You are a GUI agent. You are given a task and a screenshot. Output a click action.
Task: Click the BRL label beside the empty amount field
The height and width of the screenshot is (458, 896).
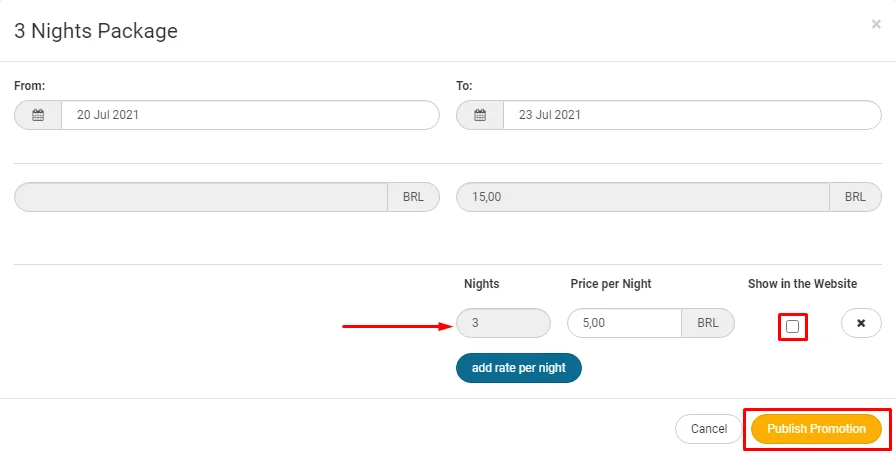(x=413, y=197)
